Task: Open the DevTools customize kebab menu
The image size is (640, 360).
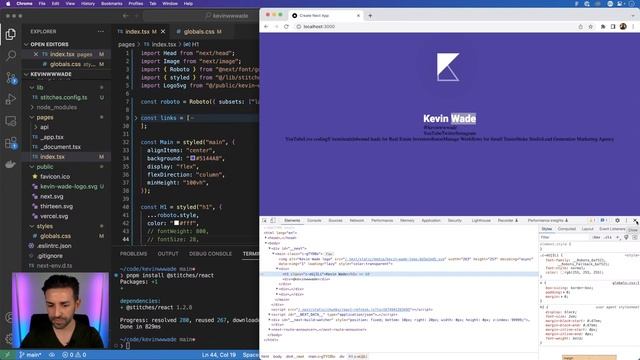Action: click(626, 220)
